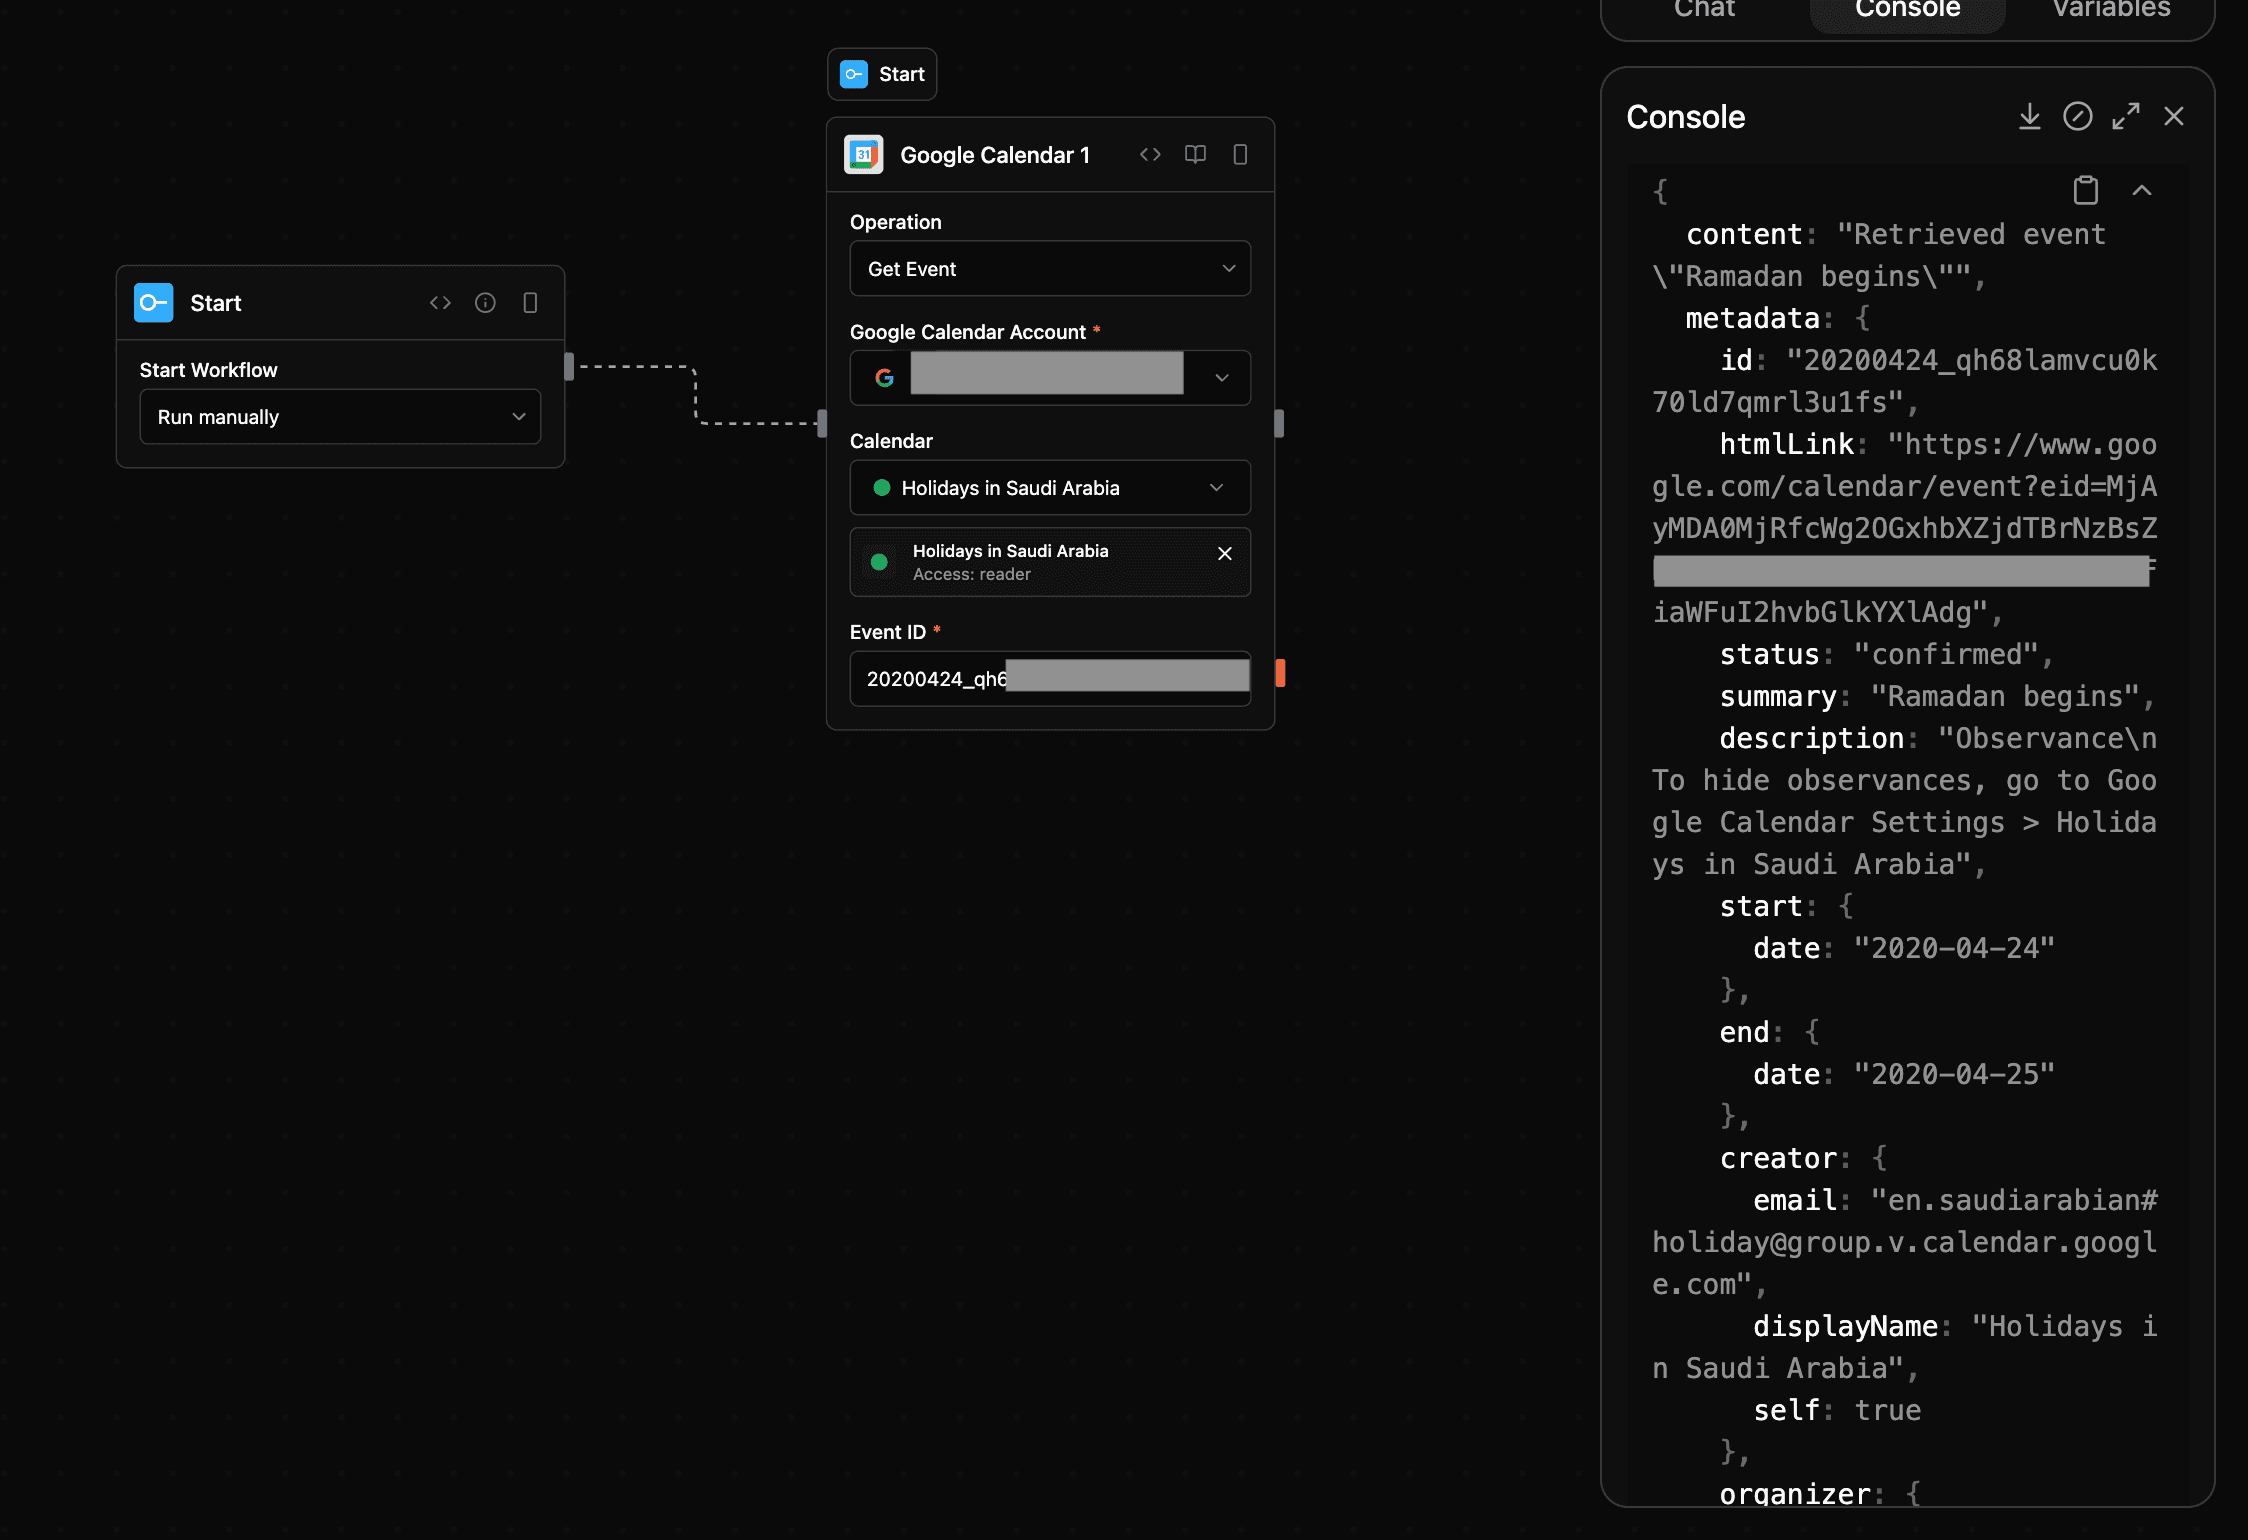Remove selected Holidays in Saudi Arabia calendar
The height and width of the screenshot is (1540, 2248).
(x=1225, y=554)
